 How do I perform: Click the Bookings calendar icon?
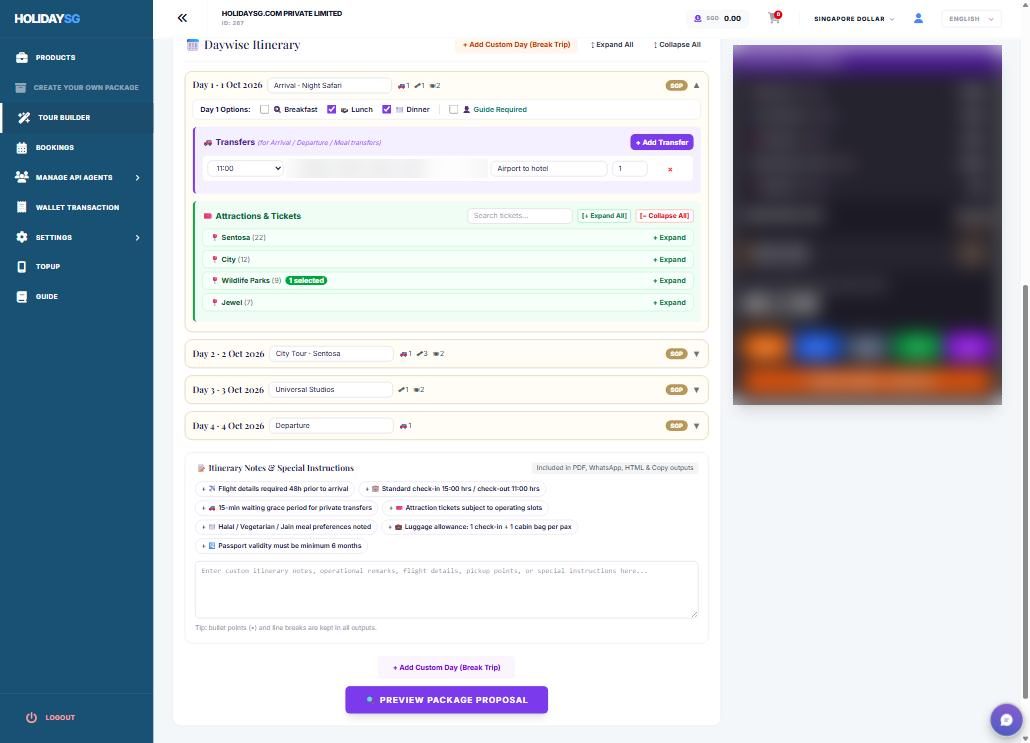click(x=22, y=147)
